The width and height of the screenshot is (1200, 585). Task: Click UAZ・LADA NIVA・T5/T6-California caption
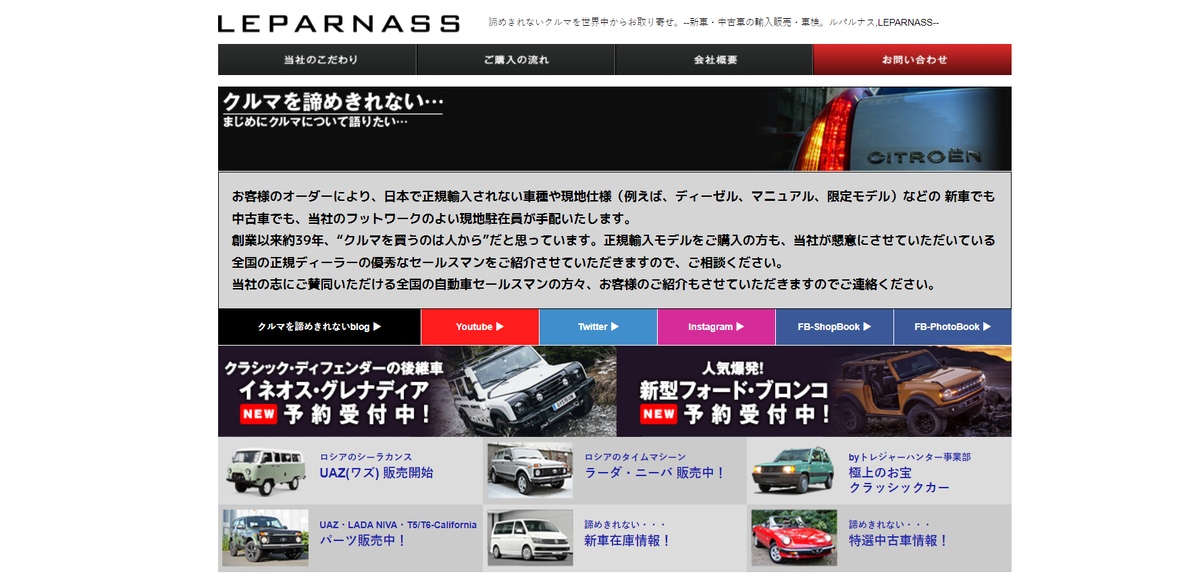tap(398, 525)
